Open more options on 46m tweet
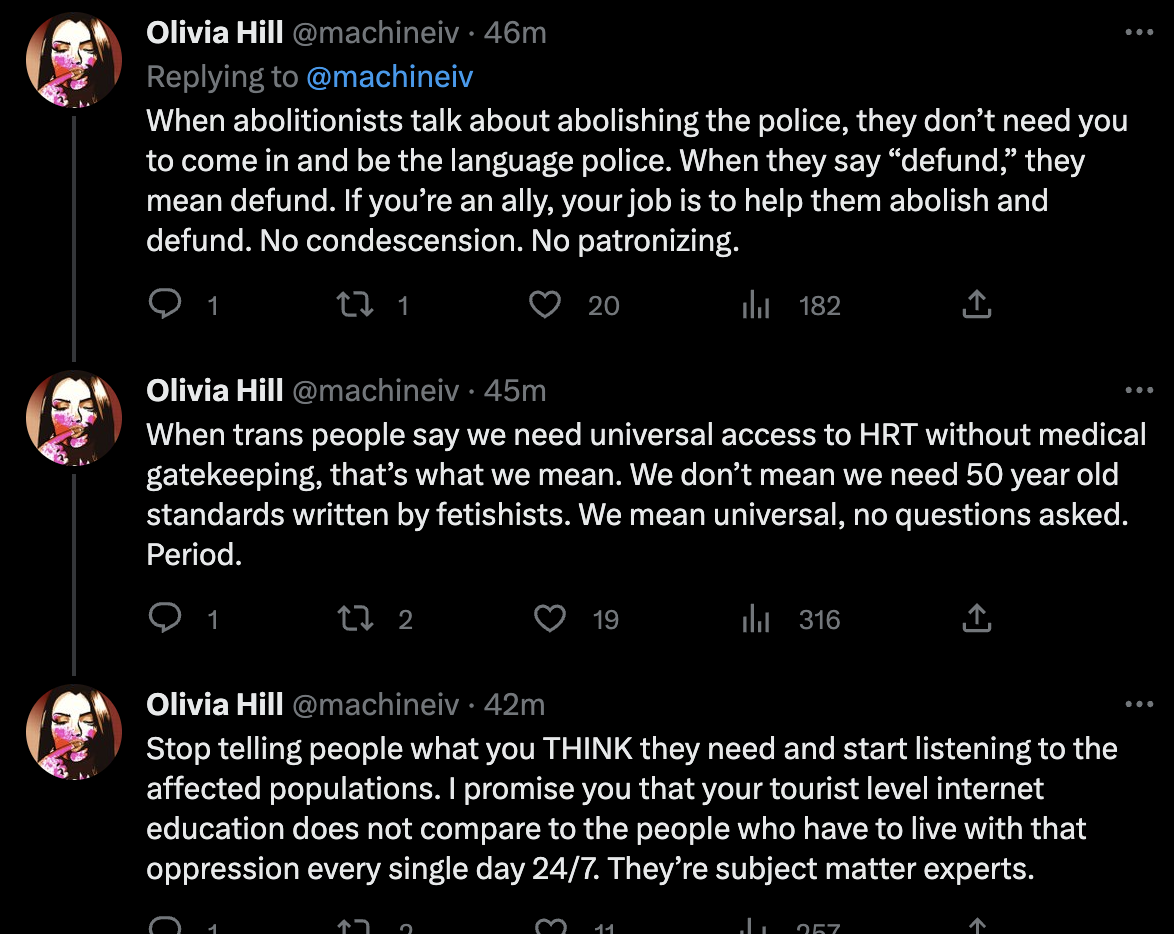This screenshot has width=1174, height=934. click(1139, 33)
